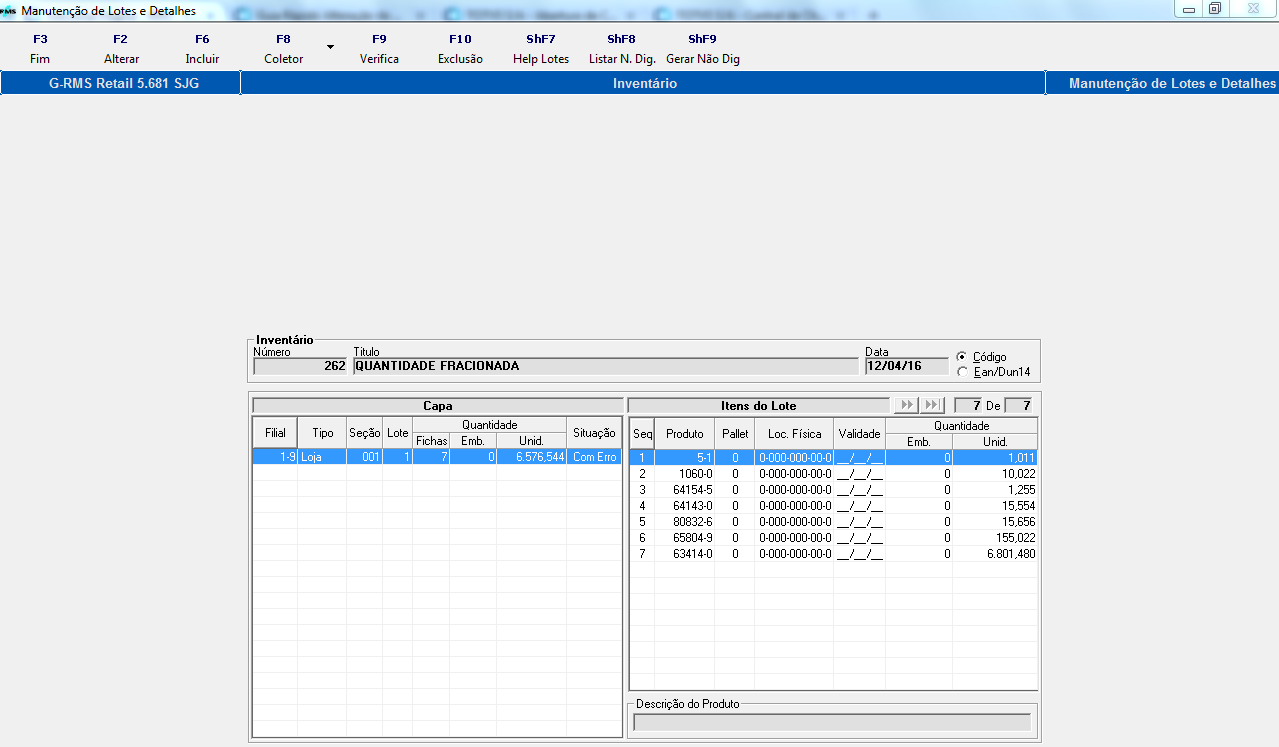This screenshot has height=747, width=1279.
Task: Select the Código radio option
Action: 962,357
